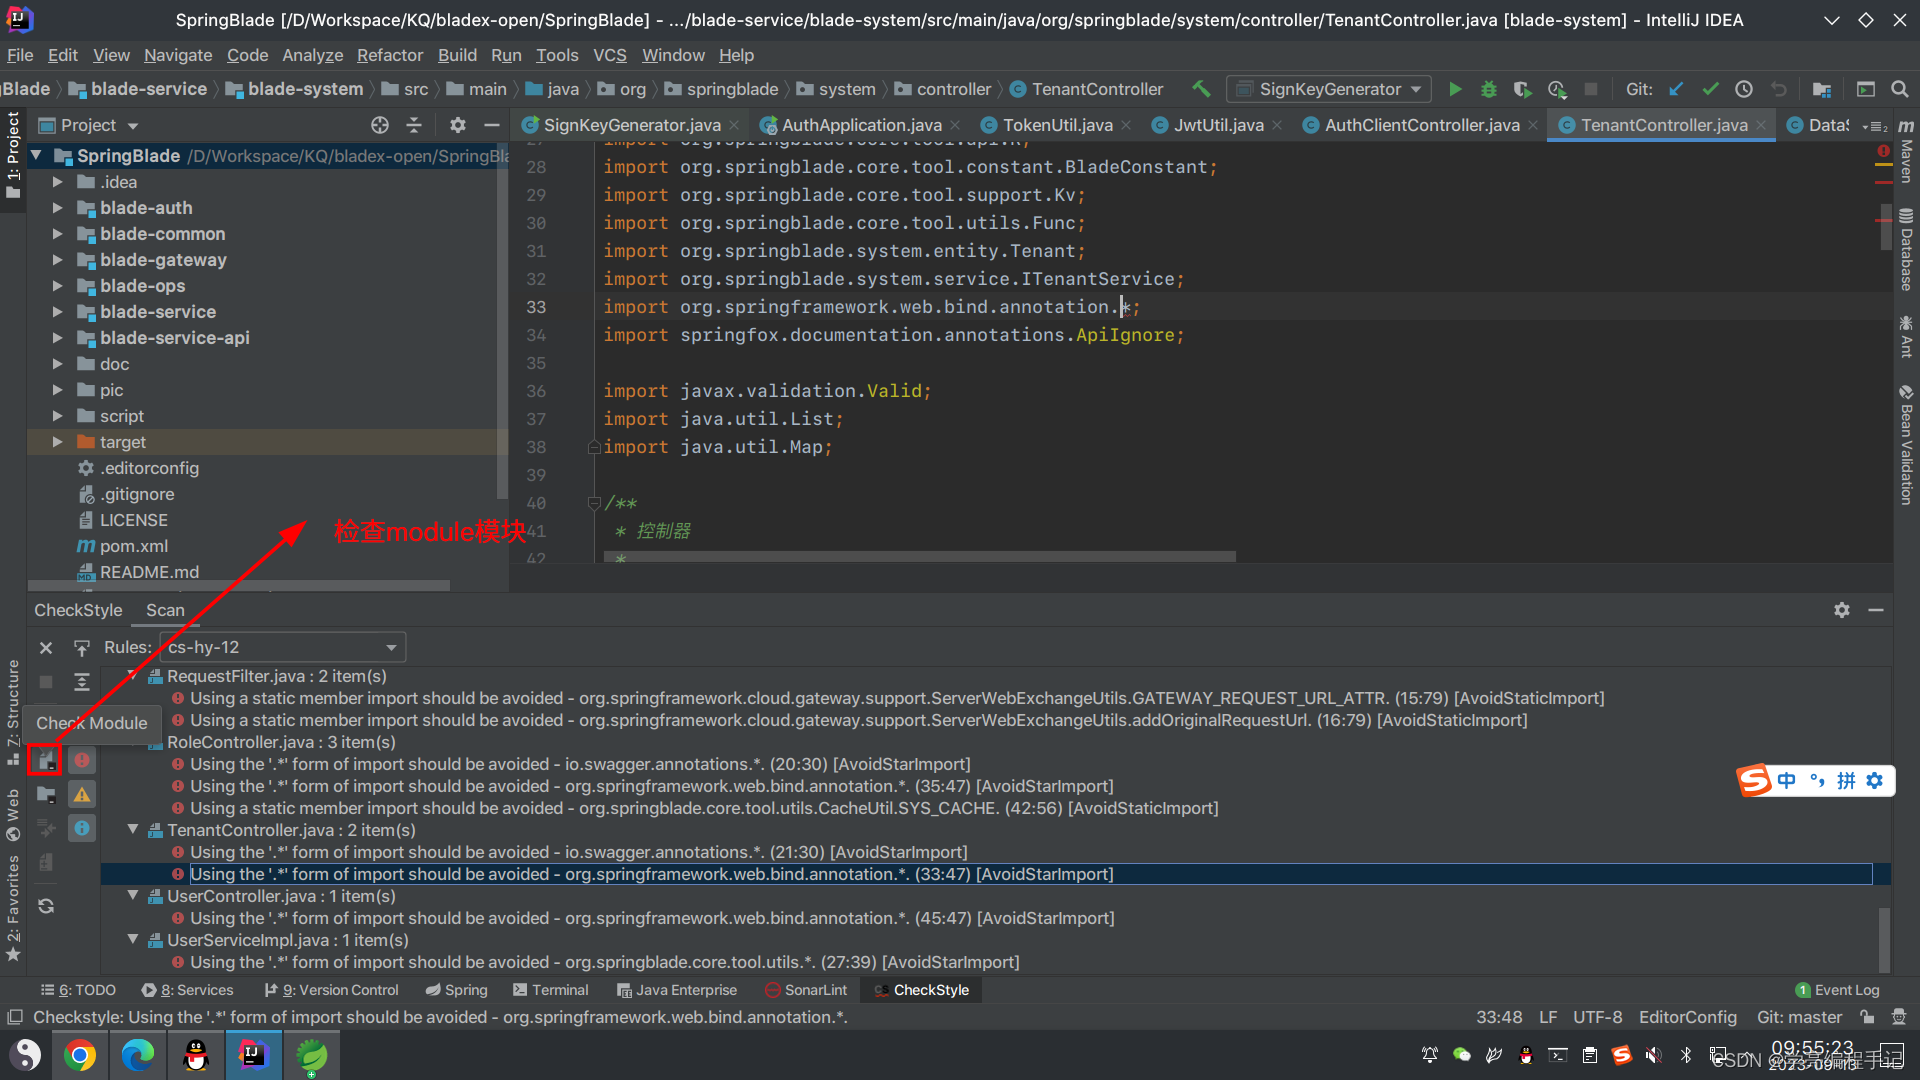Expand the target folder
The height and width of the screenshot is (1080, 1920).
(58, 442)
